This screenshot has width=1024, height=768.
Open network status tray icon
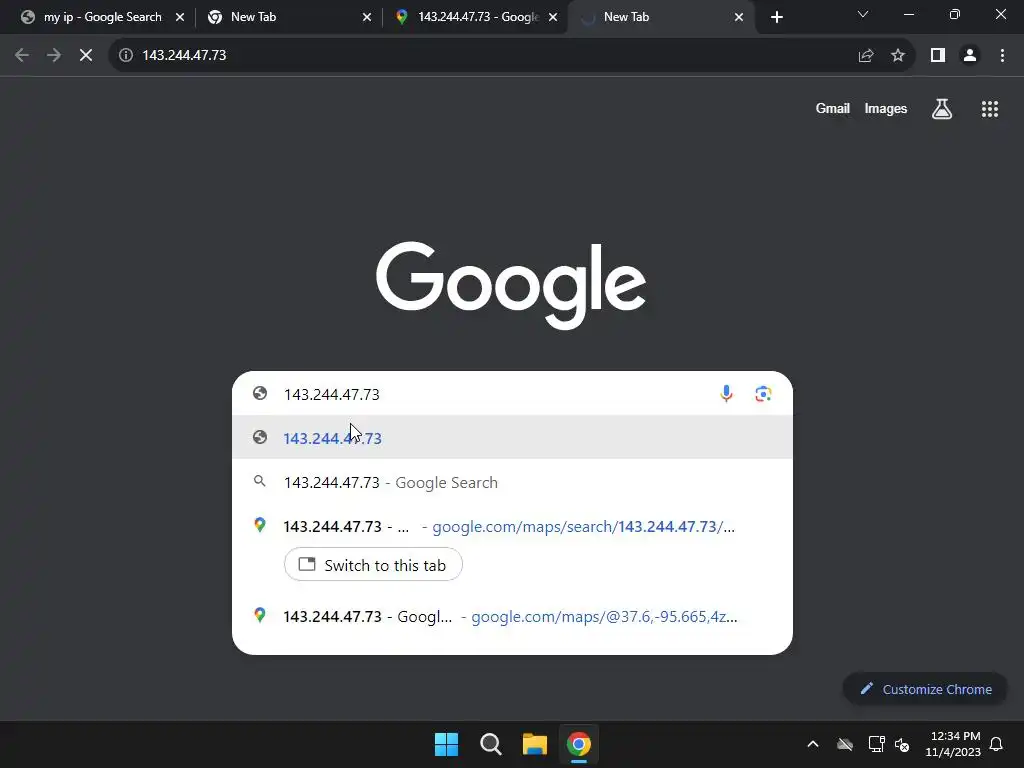pyautogui.click(x=876, y=744)
